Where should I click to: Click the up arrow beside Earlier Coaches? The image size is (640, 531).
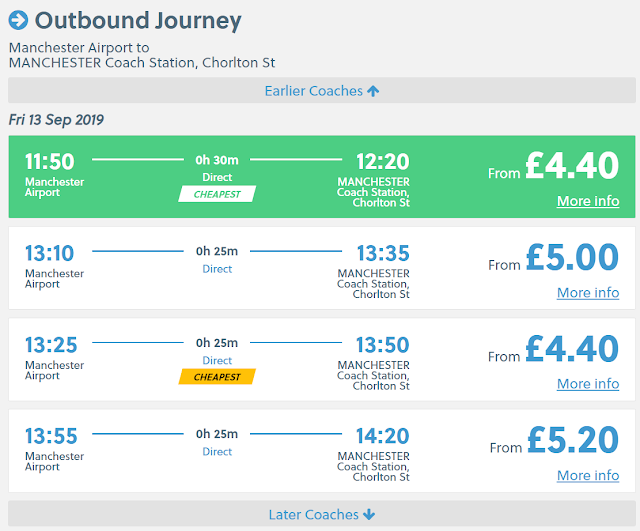pos(373,91)
